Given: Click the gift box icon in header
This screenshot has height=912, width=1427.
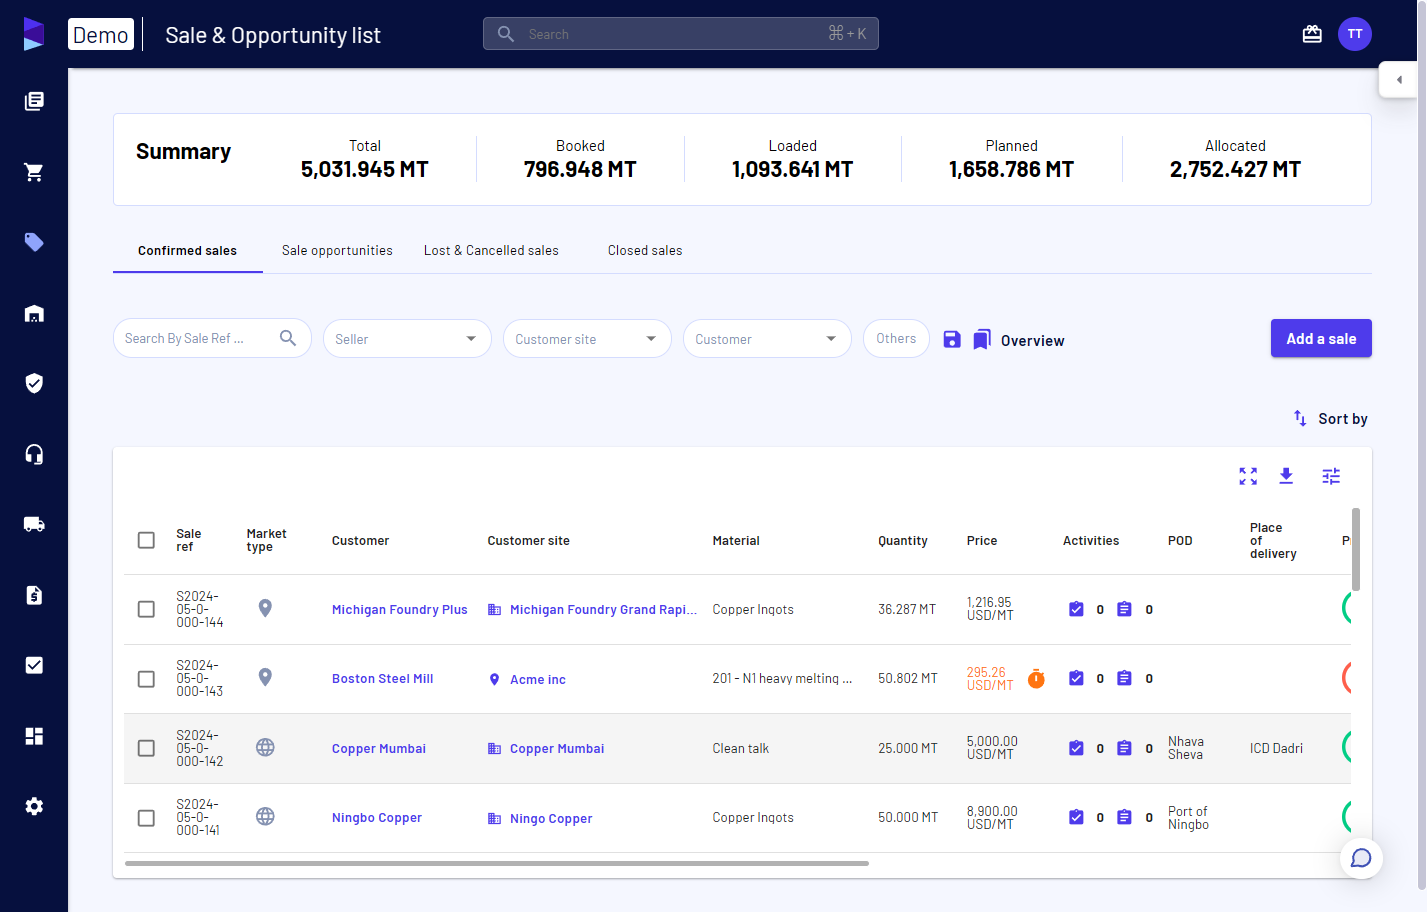Looking at the screenshot, I should point(1312,34).
